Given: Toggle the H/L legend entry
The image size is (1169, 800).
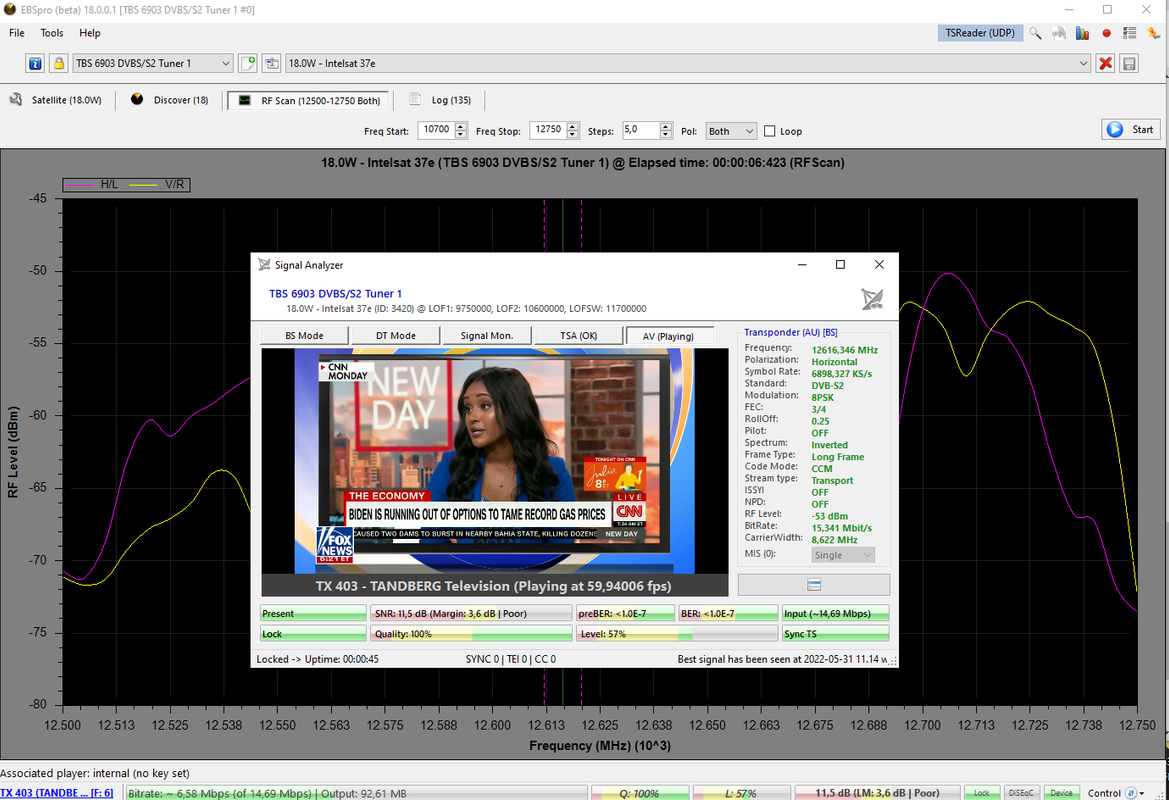Looking at the screenshot, I should pos(92,184).
